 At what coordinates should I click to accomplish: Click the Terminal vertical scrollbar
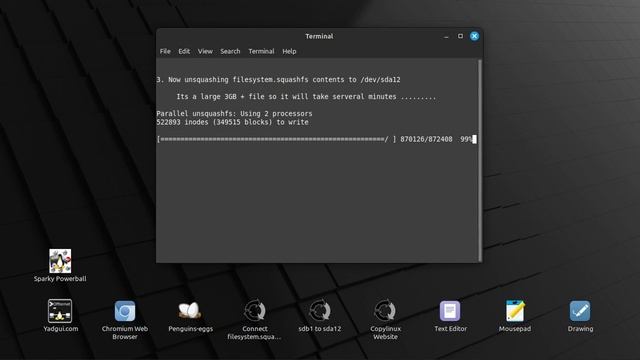point(480,160)
